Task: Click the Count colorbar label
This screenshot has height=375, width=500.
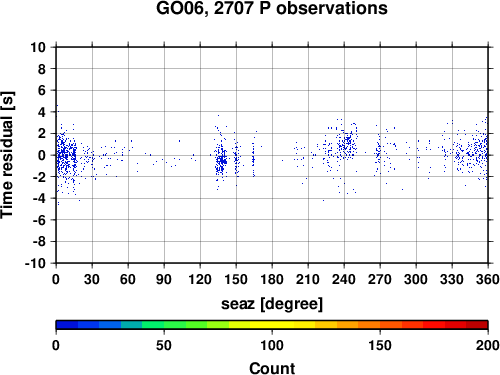Action: [272, 369]
